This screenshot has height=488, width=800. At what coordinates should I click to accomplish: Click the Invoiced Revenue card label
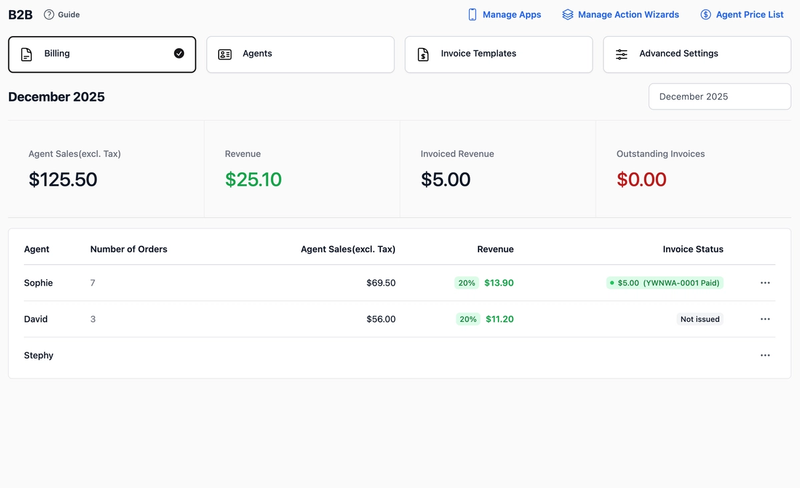457,154
